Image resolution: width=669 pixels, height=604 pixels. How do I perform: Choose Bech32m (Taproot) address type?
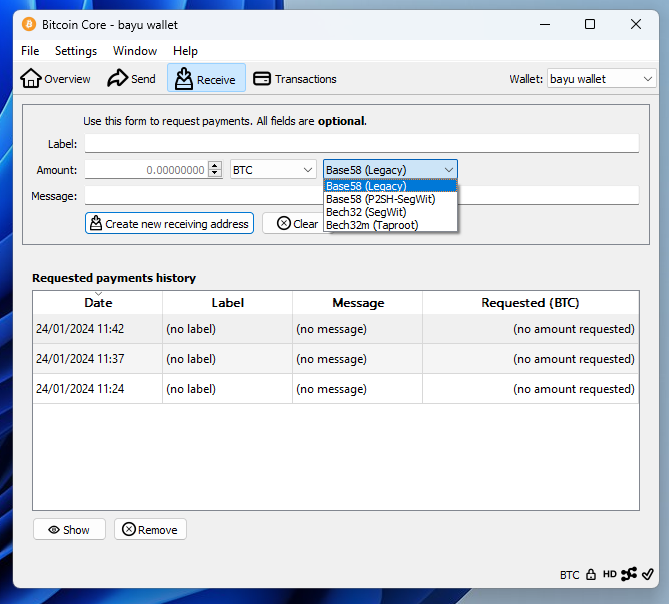390,225
